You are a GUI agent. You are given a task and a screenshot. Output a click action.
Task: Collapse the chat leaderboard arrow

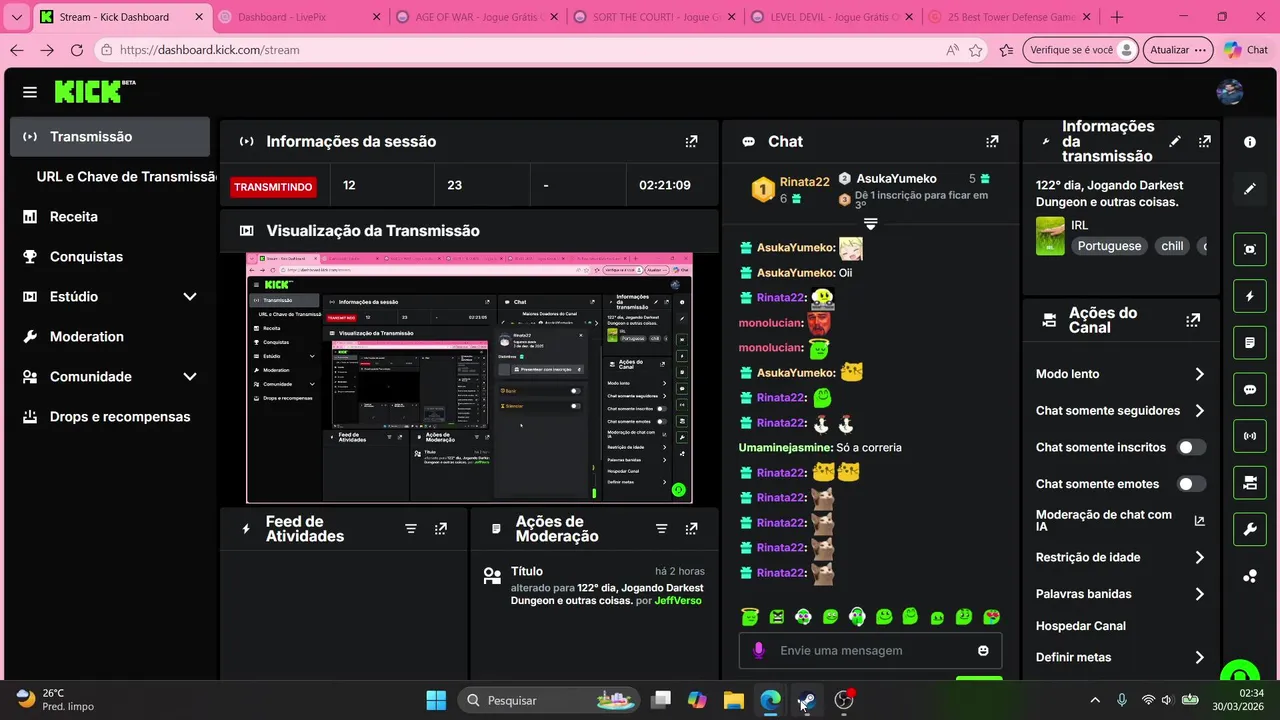pos(871,224)
